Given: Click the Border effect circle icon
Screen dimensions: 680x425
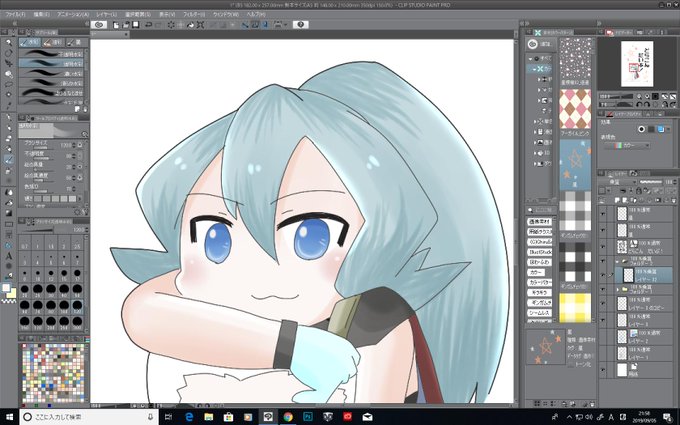Looking at the screenshot, I should [641, 129].
